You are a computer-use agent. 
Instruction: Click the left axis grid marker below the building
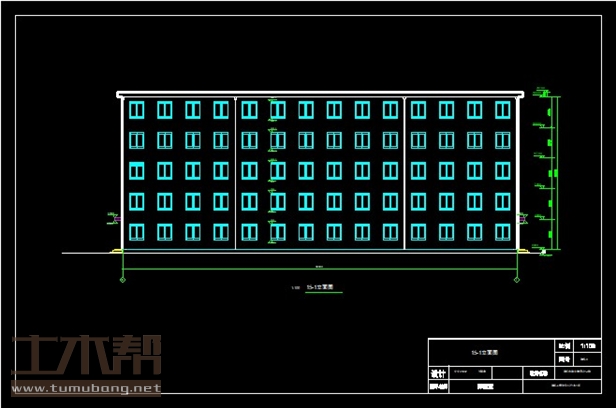123,280
